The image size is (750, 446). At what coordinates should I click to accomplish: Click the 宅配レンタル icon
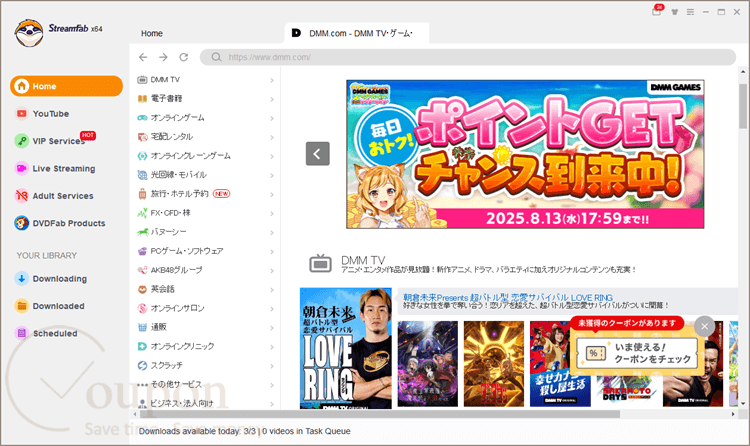tap(142, 137)
